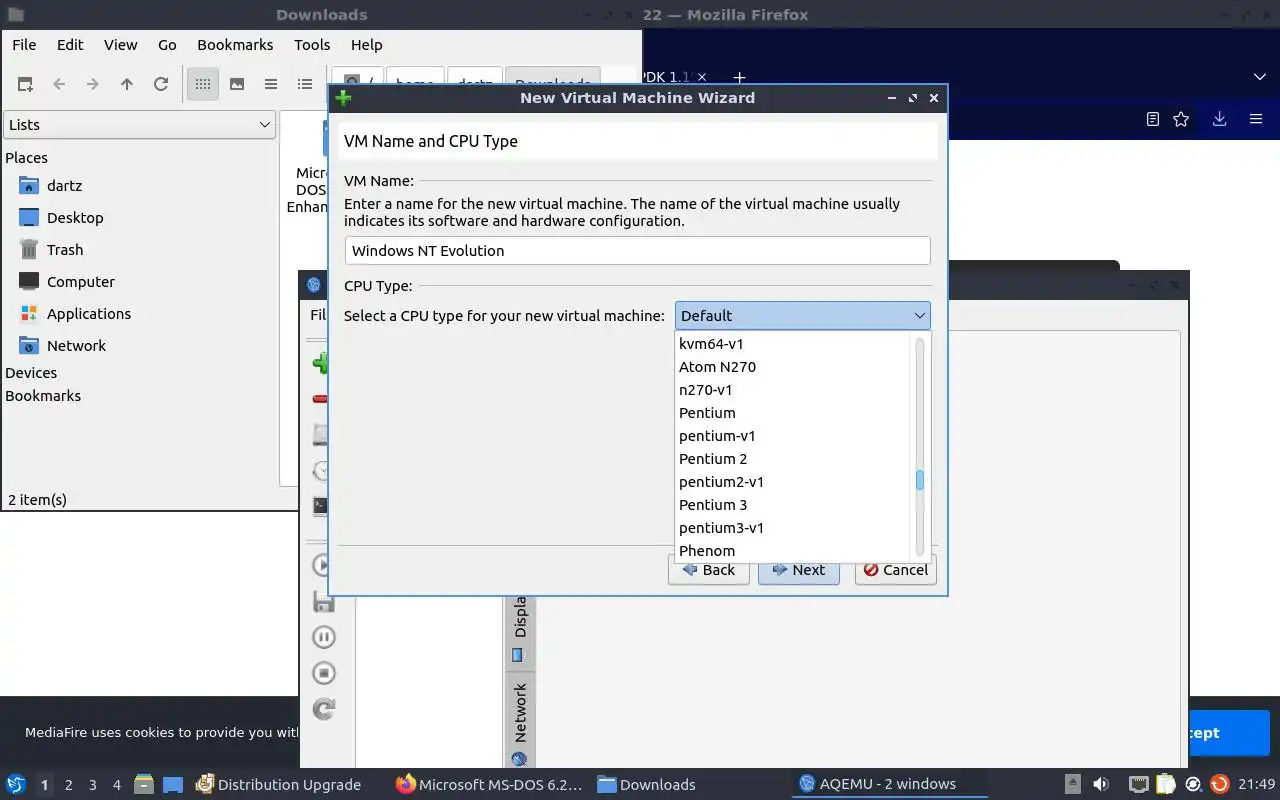Image resolution: width=1280 pixels, height=800 pixels.
Task: Go forward in Downloads file manager
Action: 93,84
